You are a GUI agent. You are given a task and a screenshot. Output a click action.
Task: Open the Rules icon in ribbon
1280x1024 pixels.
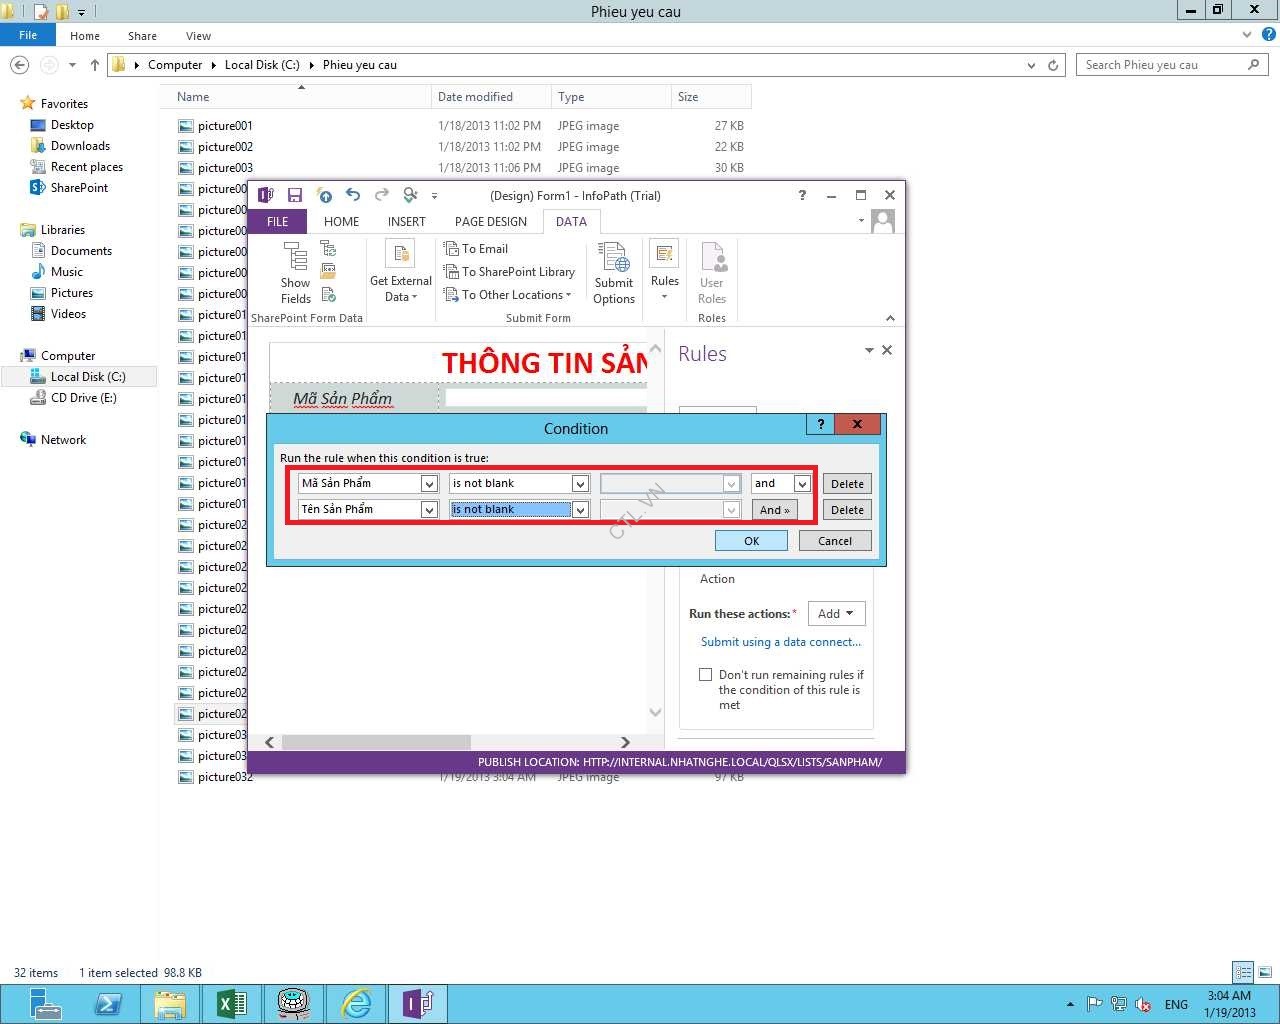pos(664,255)
